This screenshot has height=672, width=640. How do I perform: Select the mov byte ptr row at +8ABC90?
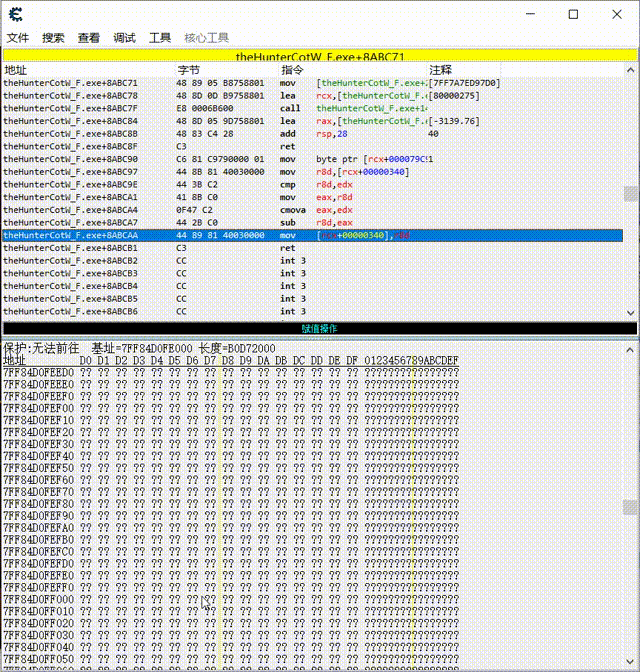pyautogui.click(x=312, y=159)
